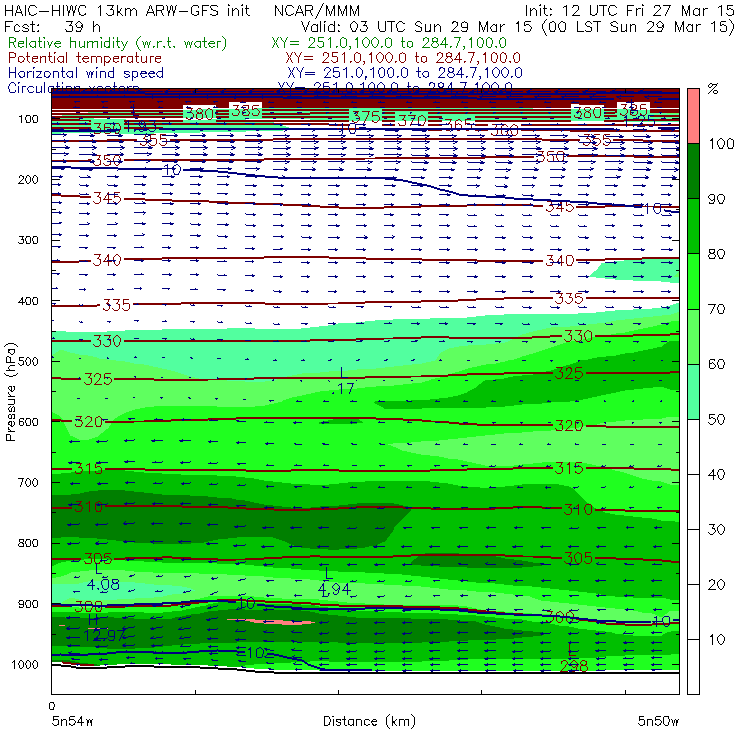Click the 'Fcst: 39 h' forecast label
The height and width of the screenshot is (740, 740).
[x=52, y=26]
